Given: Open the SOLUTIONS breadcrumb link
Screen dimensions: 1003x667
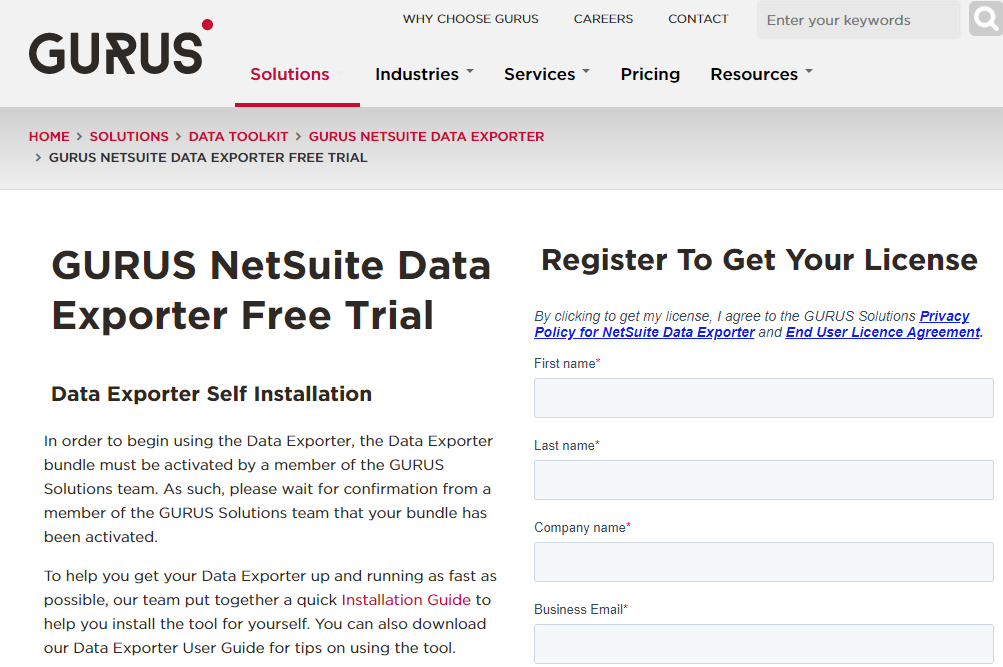Looking at the screenshot, I should [x=129, y=136].
